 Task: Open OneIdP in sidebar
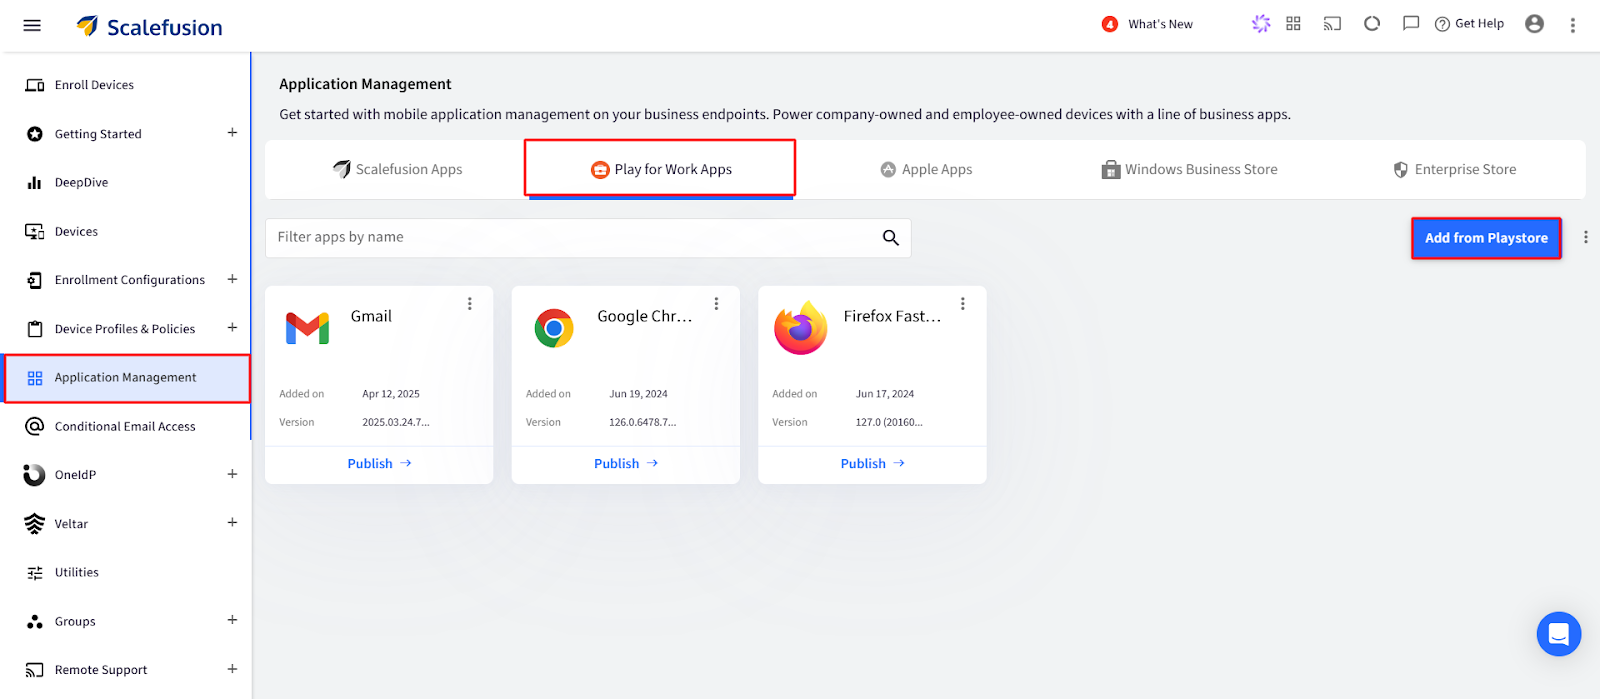point(75,475)
